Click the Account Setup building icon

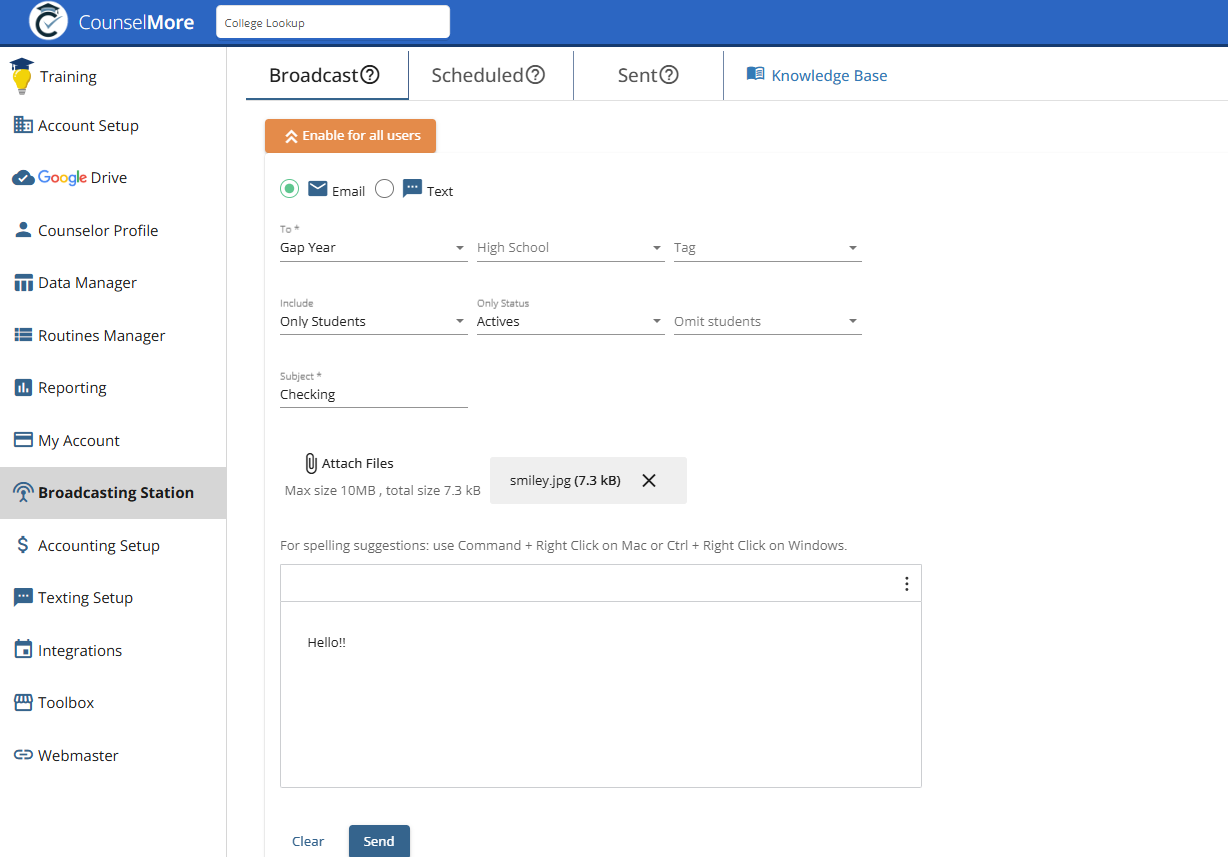coord(23,125)
